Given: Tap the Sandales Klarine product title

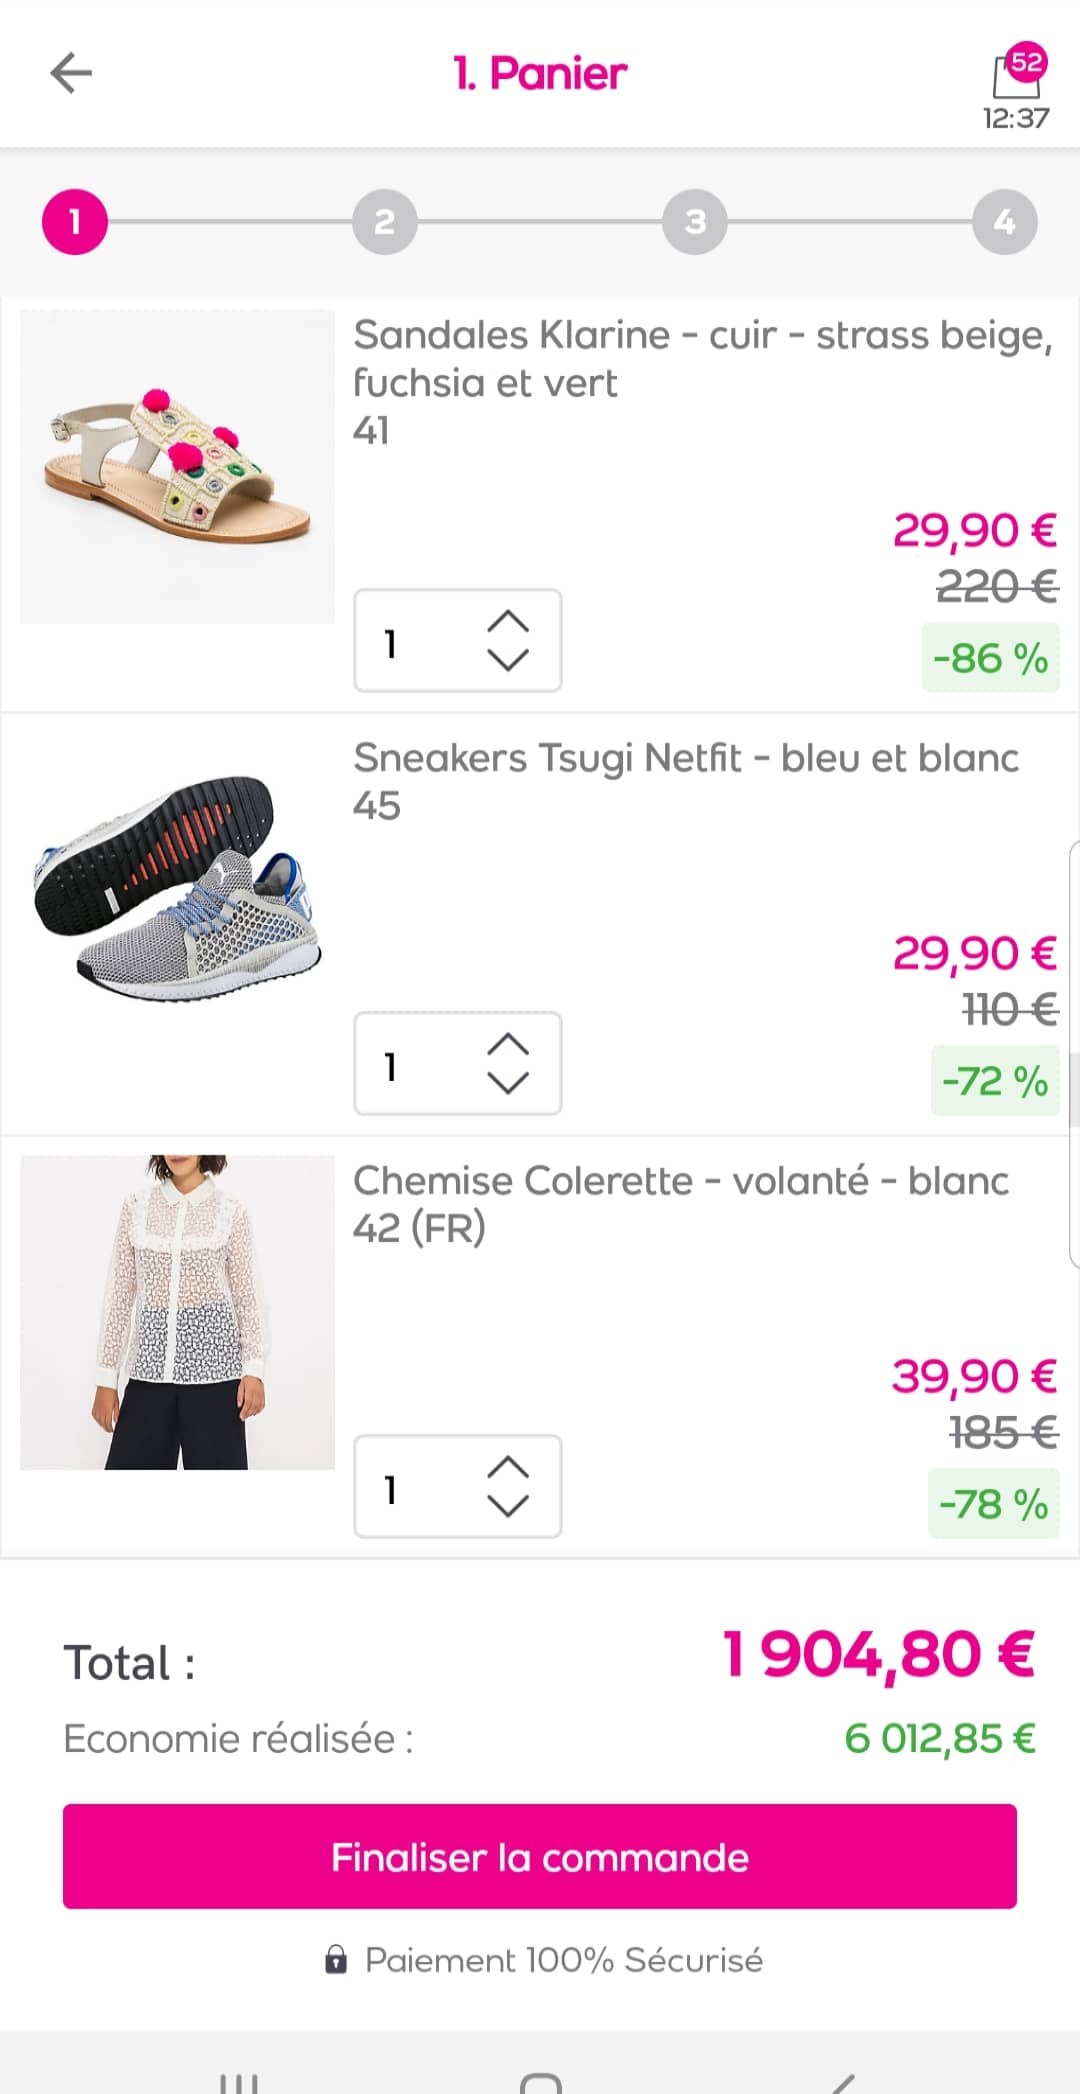Looking at the screenshot, I should [x=702, y=358].
